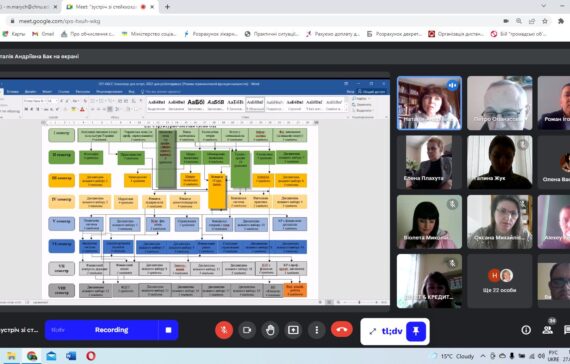Toggle the raise hand button
The width and height of the screenshot is (570, 364).
click(270, 330)
